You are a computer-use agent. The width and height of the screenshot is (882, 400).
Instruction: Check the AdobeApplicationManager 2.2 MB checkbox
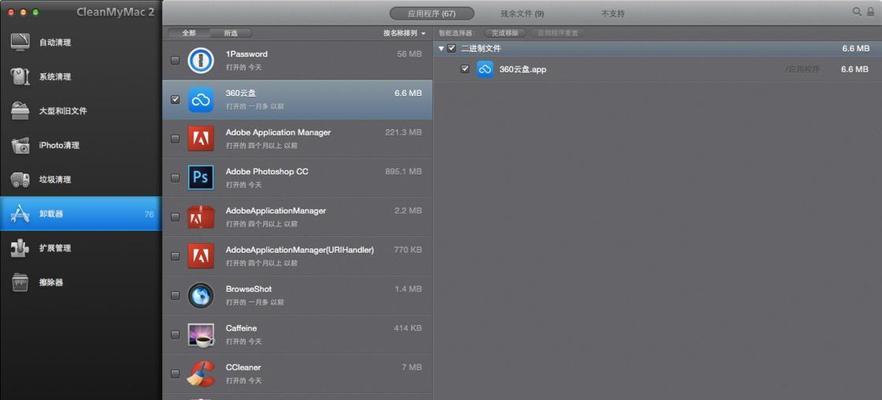click(176, 217)
